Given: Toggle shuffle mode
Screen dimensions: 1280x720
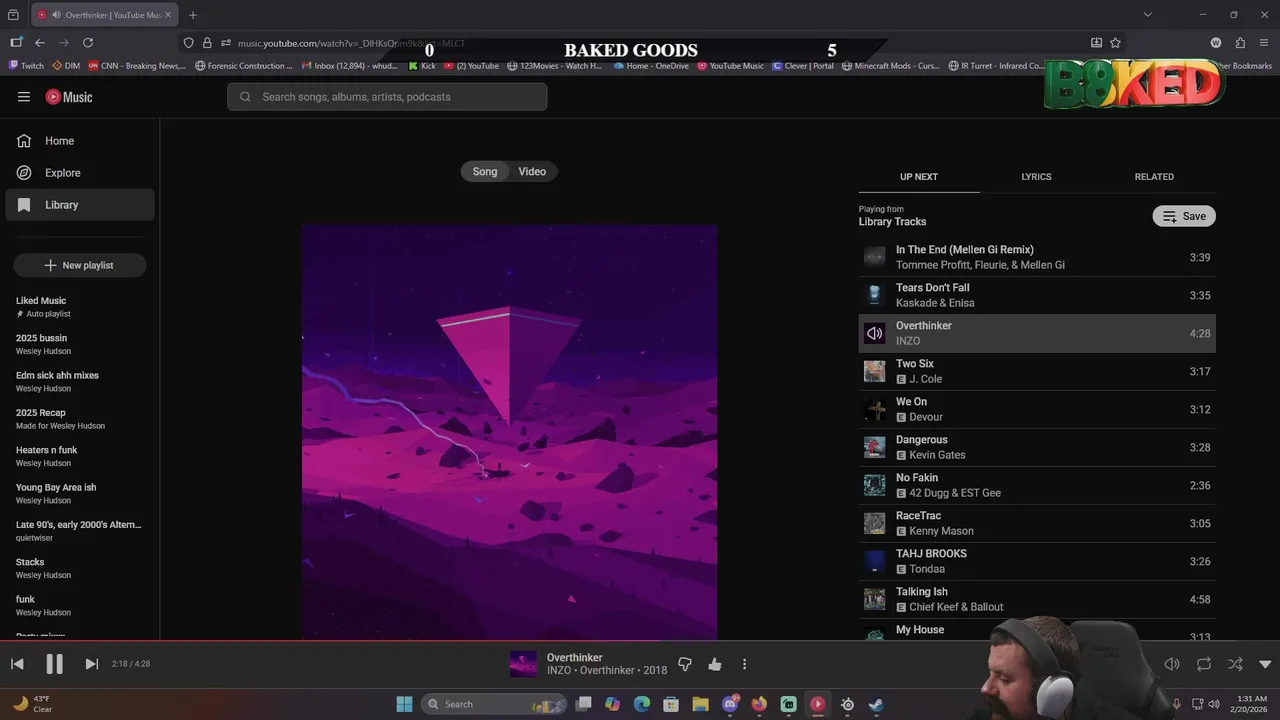Looking at the screenshot, I should point(1236,664).
